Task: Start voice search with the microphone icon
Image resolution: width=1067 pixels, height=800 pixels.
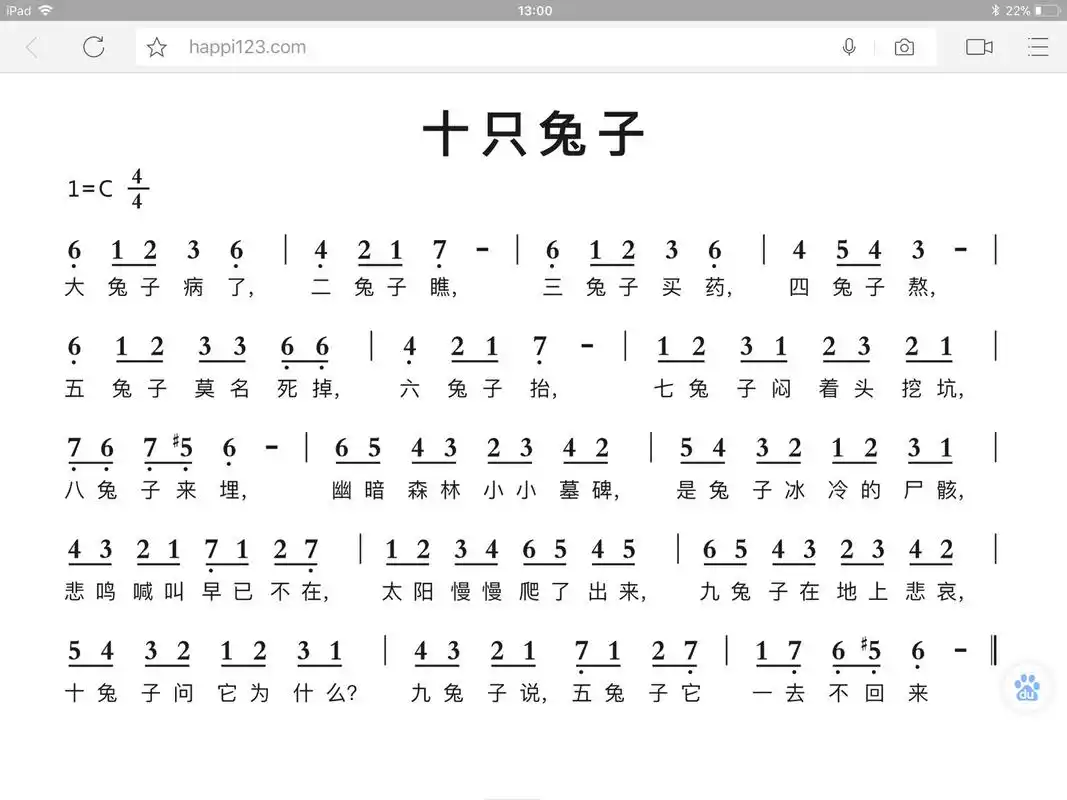Action: click(x=849, y=46)
